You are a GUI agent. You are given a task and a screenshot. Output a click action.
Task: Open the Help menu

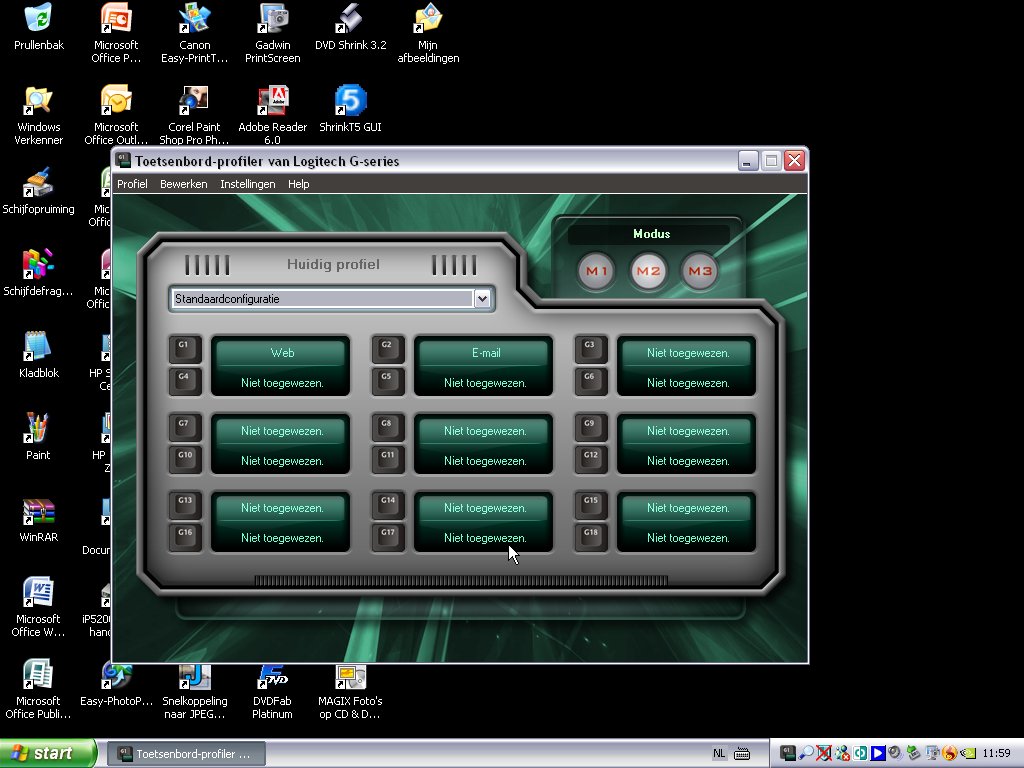[298, 184]
